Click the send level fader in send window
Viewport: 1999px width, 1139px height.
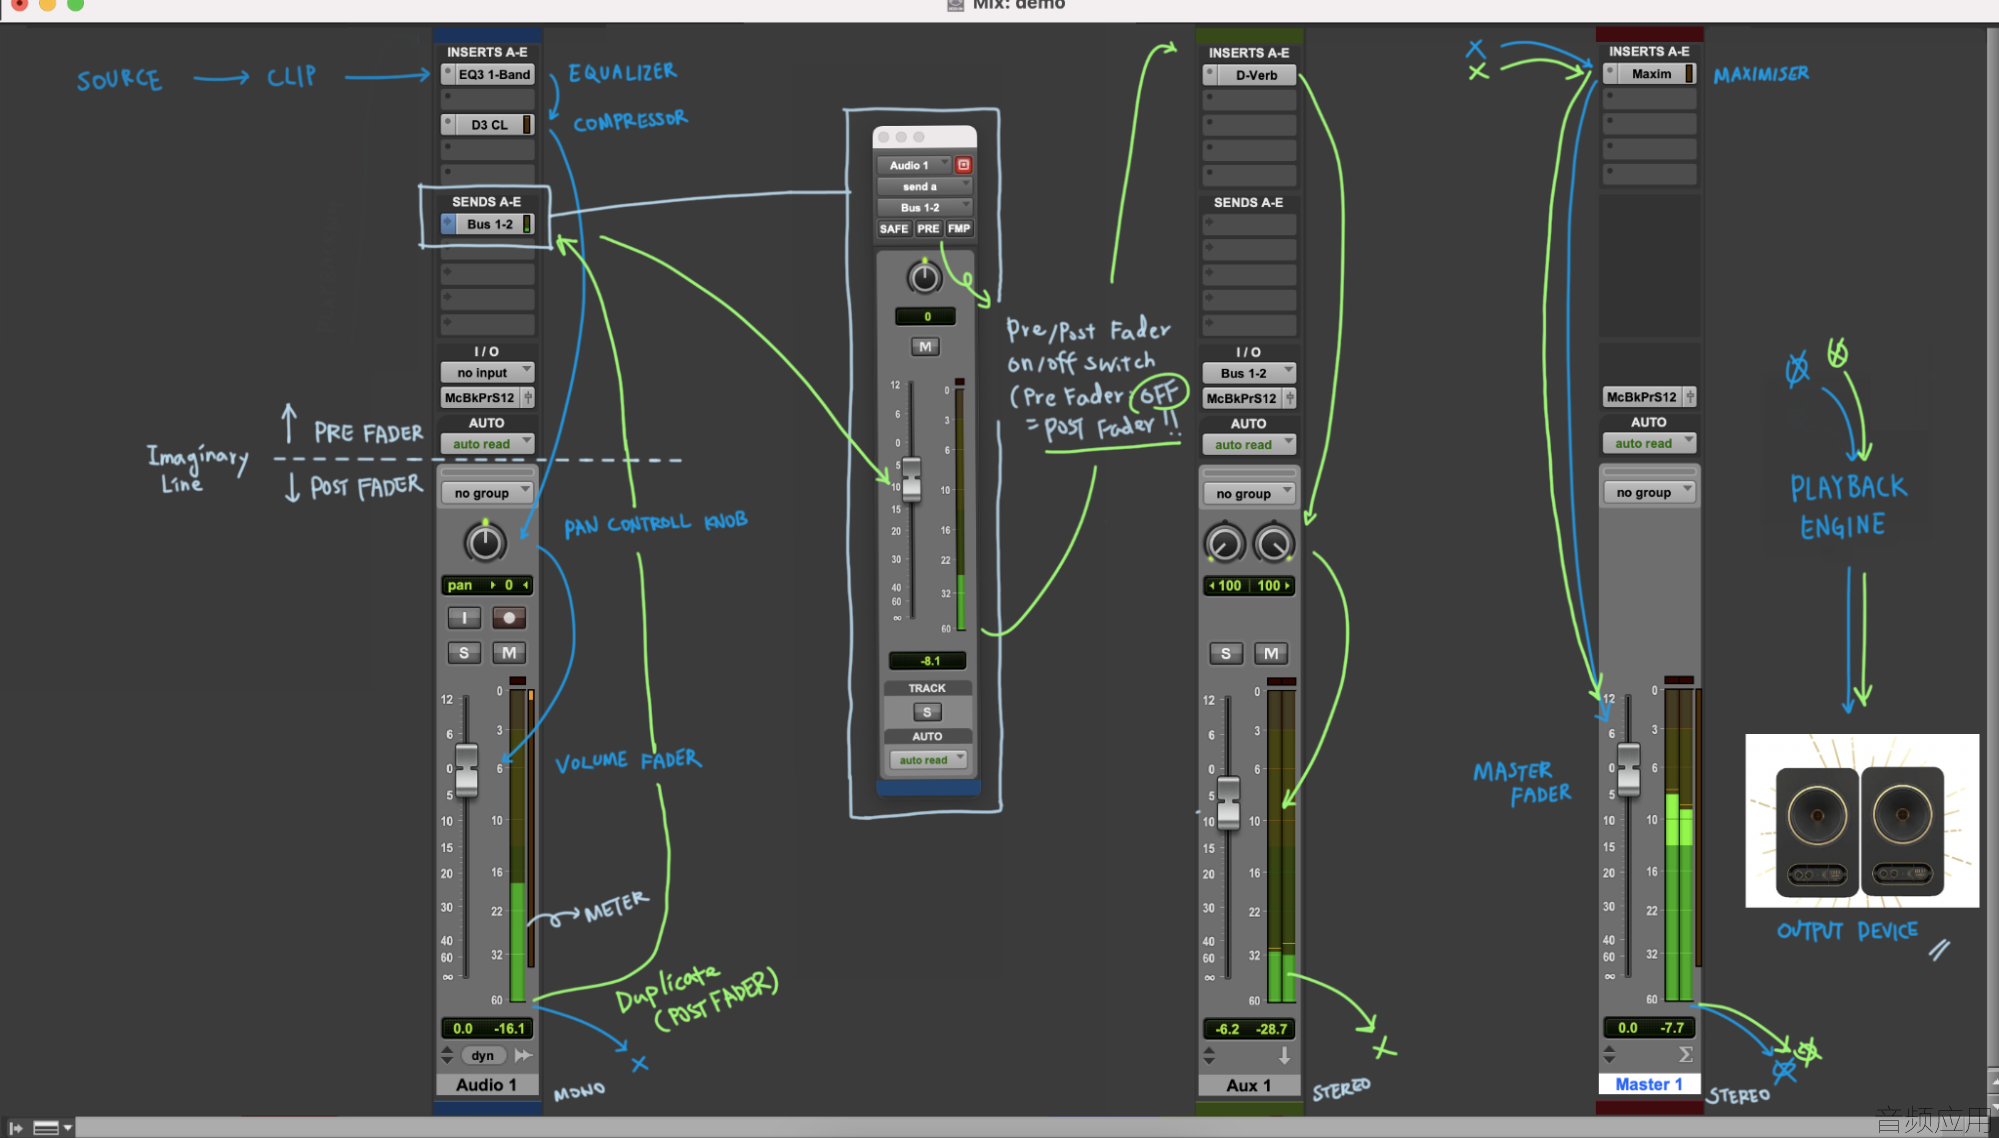[x=911, y=478]
